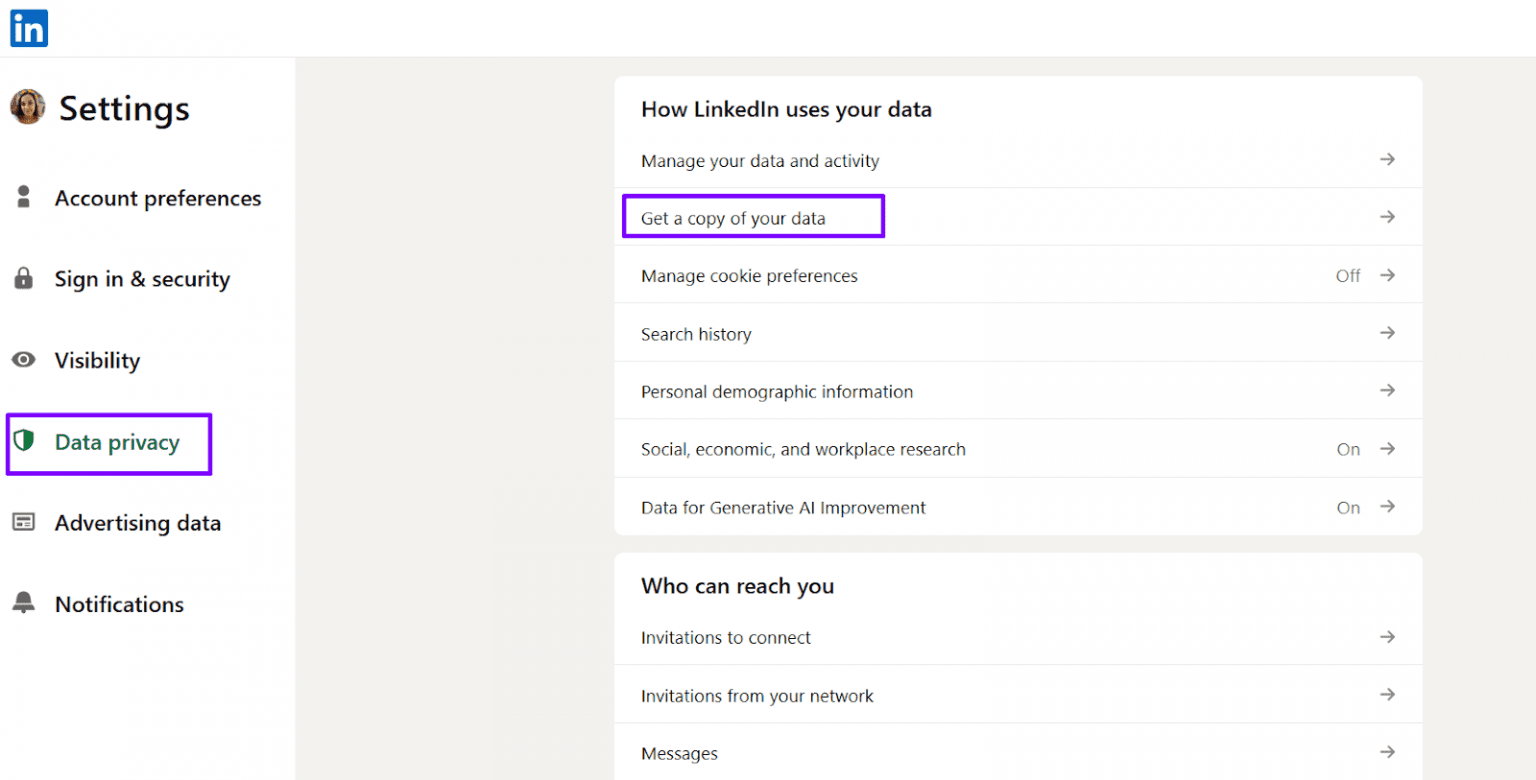The image size is (1536, 780).
Task: Open the Account preferences section
Action: point(158,197)
